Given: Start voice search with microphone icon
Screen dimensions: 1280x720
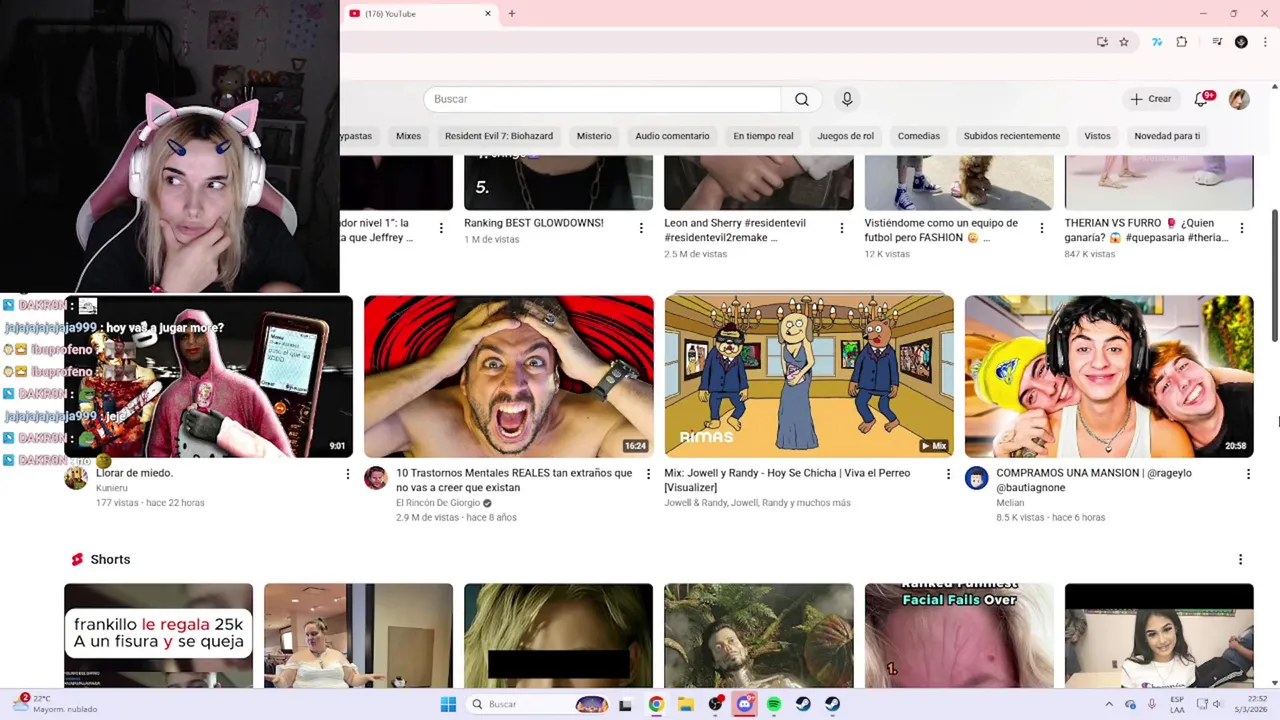Looking at the screenshot, I should click(847, 99).
